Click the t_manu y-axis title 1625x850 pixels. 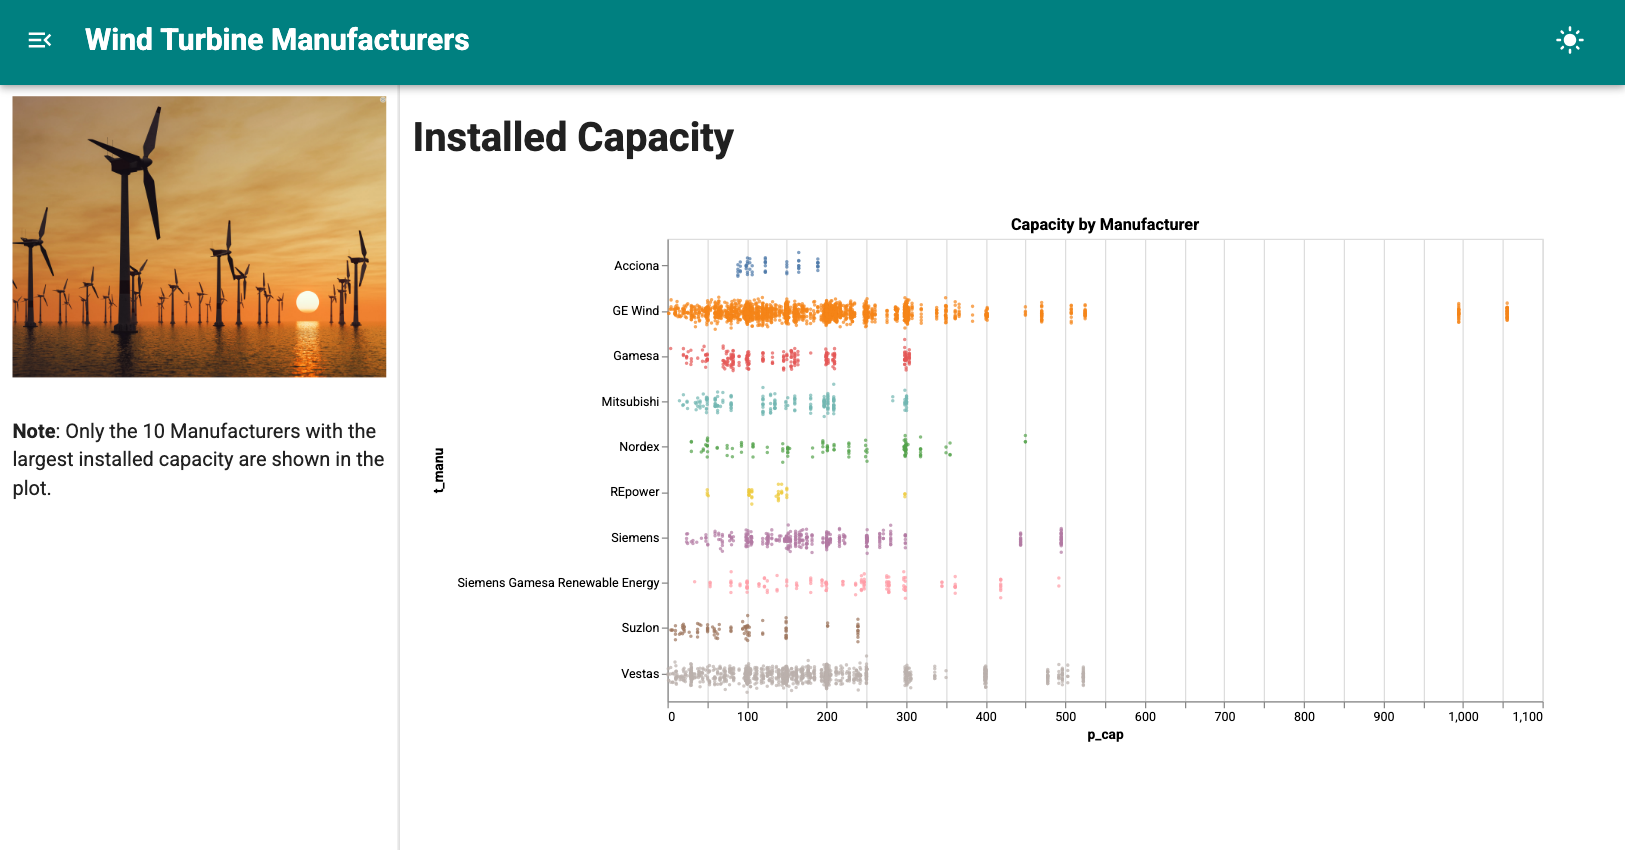tap(439, 470)
